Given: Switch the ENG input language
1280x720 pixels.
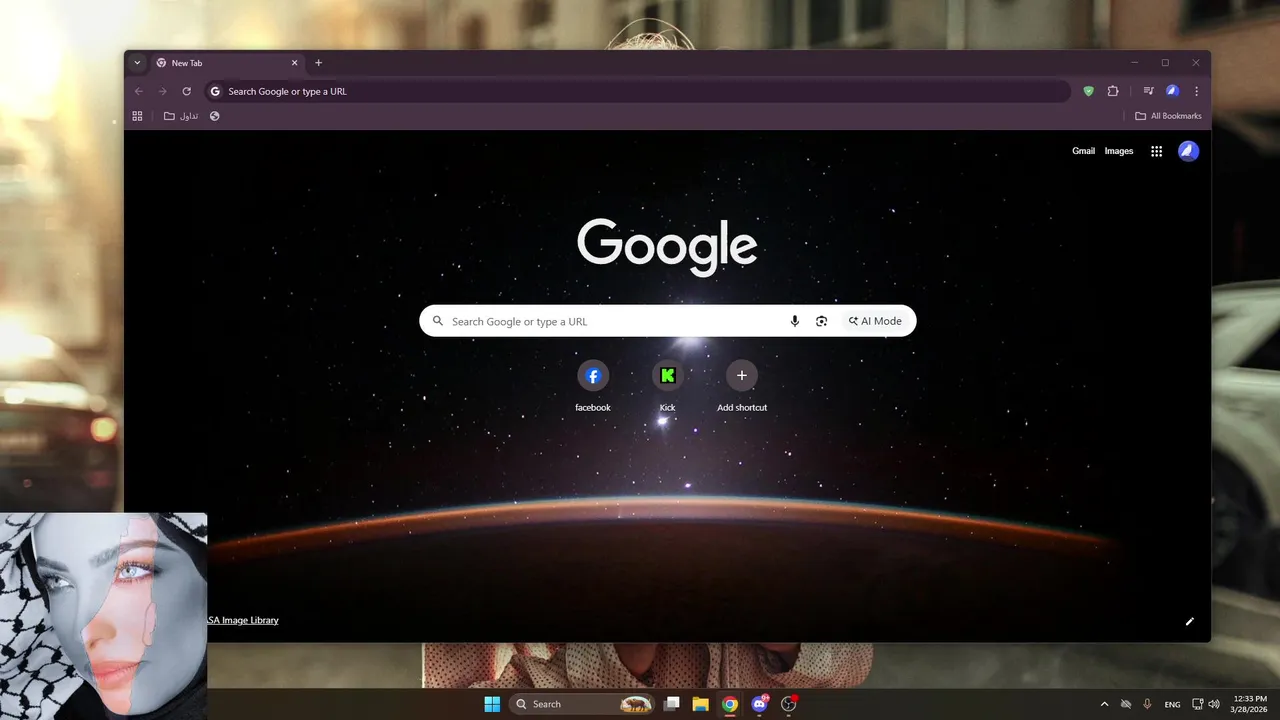Looking at the screenshot, I should 1172,704.
